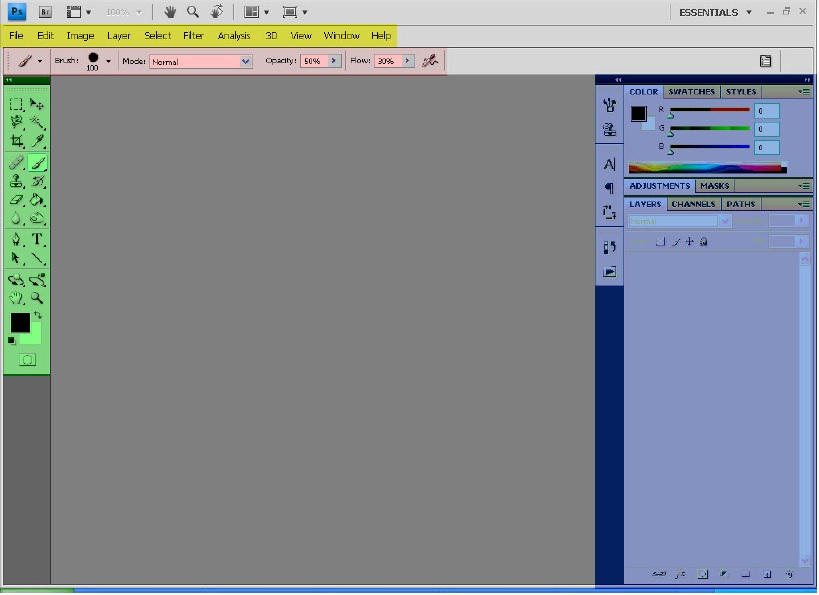Swap foreground and background colors
The width and height of the screenshot is (819, 595).
38,316
